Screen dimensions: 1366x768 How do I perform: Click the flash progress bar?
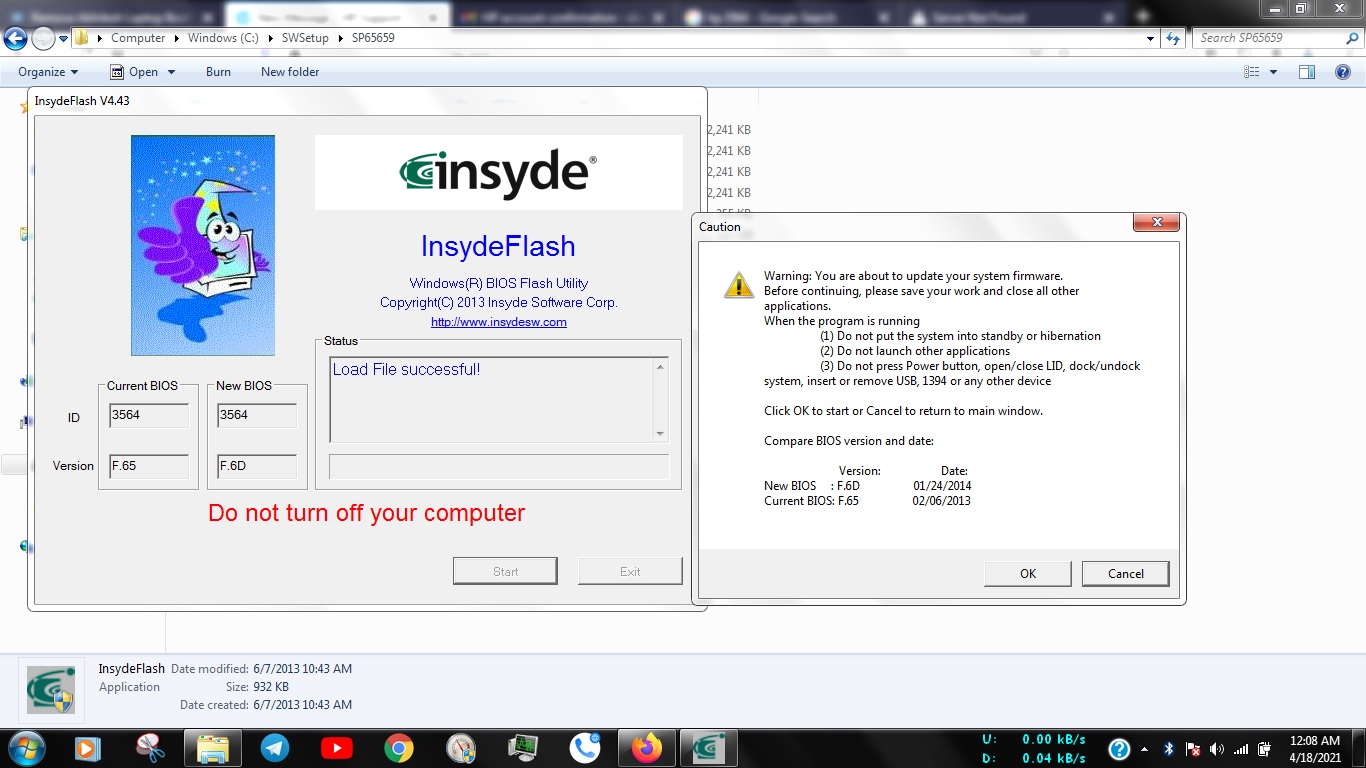tap(499, 467)
